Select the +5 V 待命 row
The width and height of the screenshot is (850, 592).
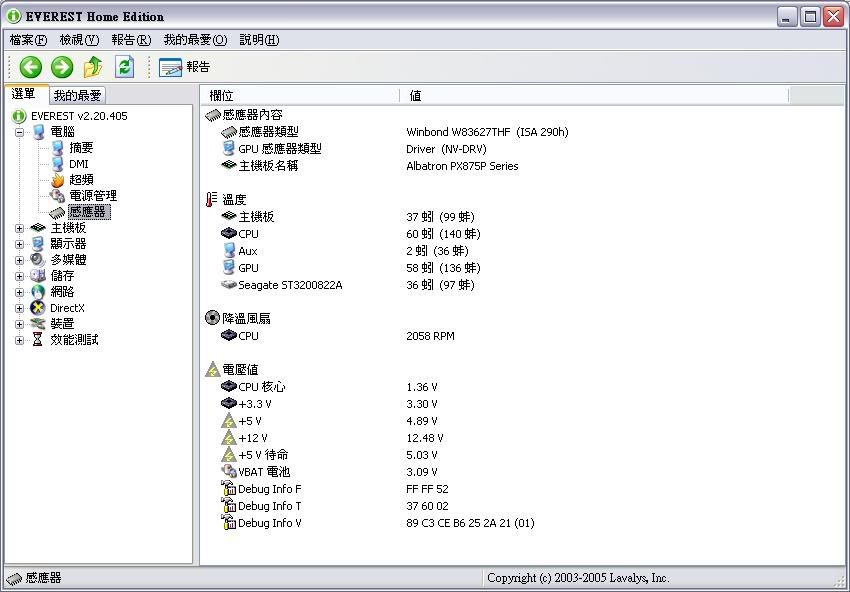[x=330, y=455]
